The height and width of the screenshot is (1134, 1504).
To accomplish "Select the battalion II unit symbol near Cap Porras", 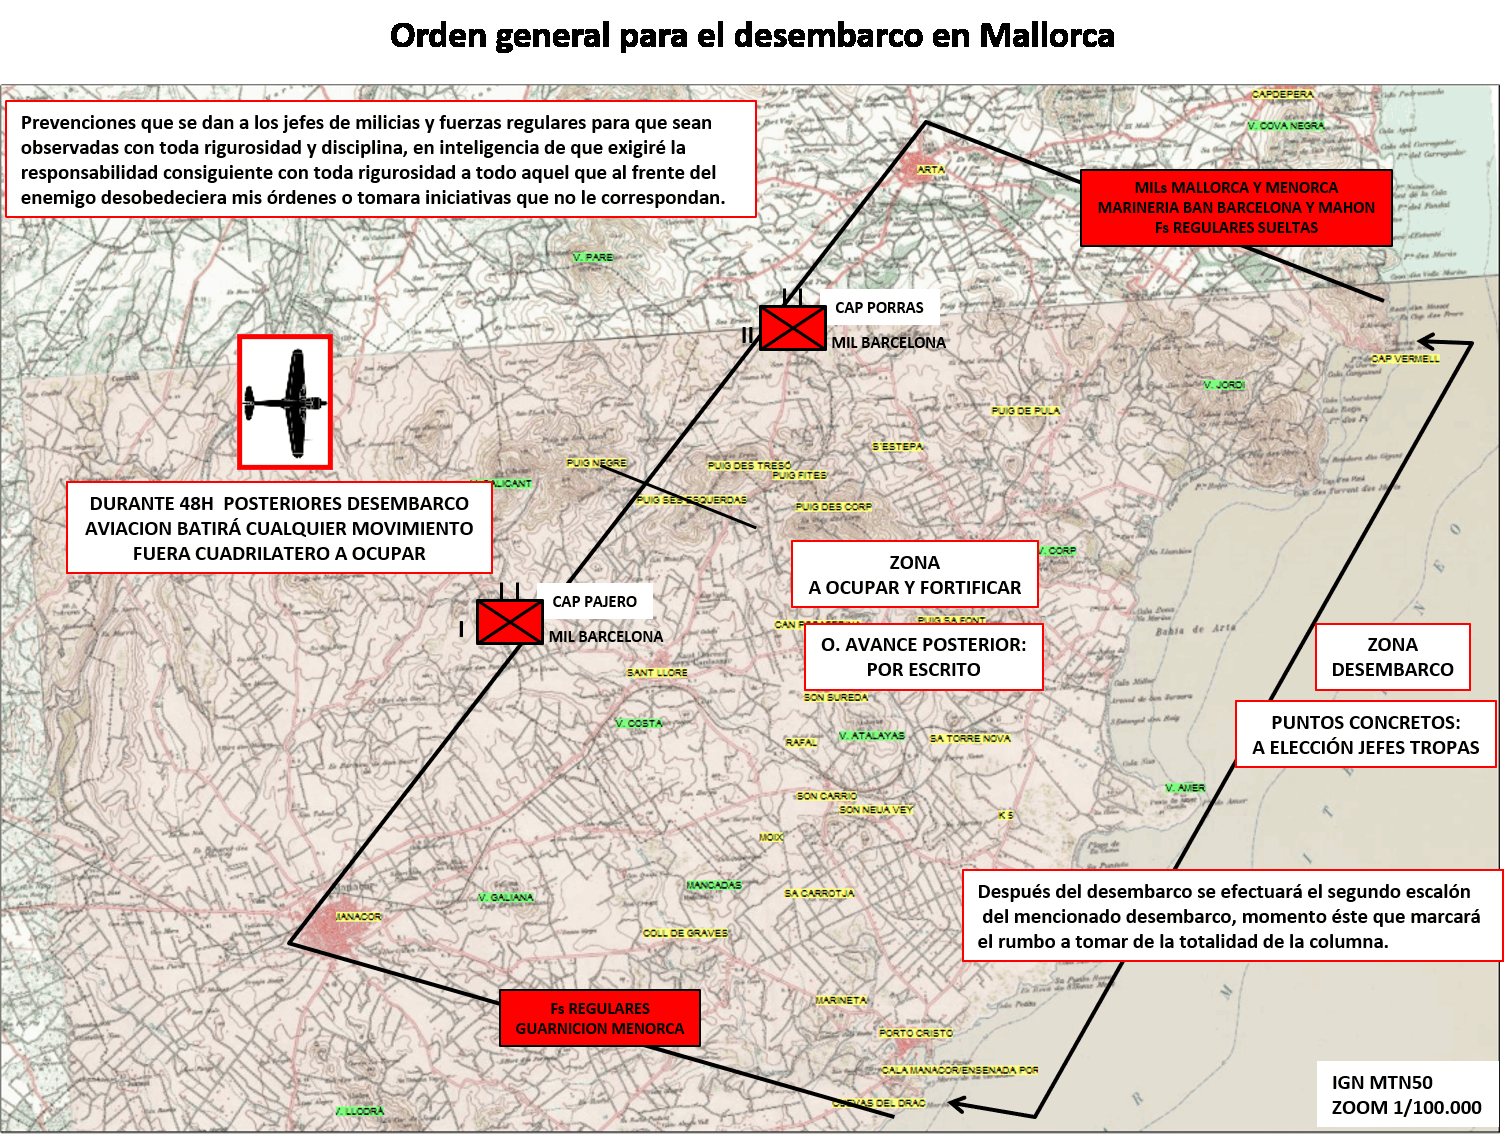I will [x=793, y=327].
